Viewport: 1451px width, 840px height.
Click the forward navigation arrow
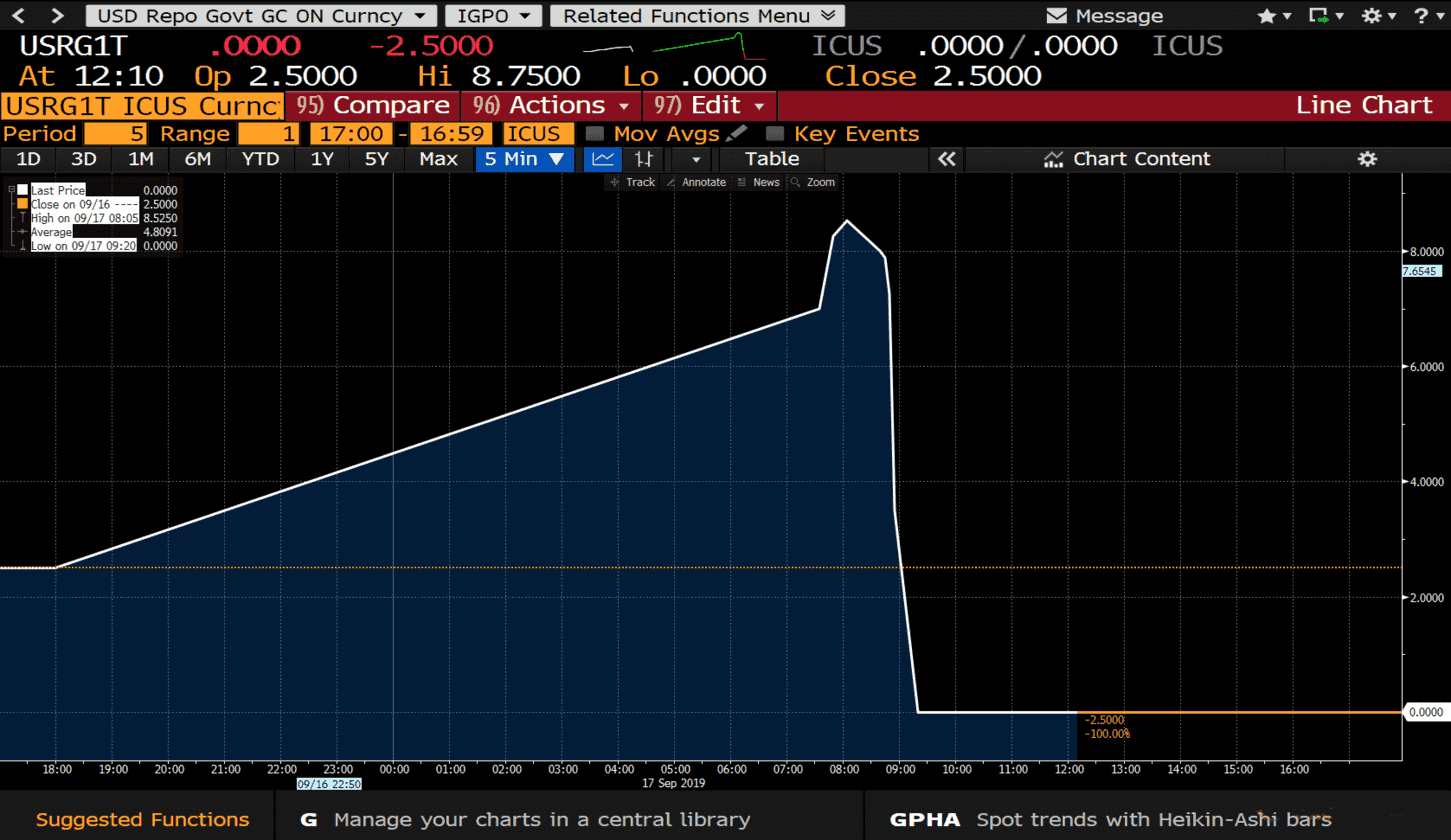tap(57, 16)
